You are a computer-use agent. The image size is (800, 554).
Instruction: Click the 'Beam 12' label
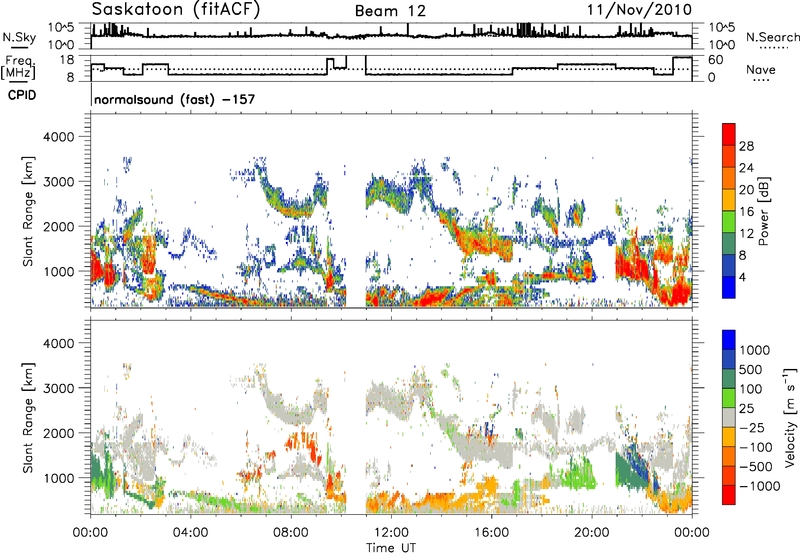point(390,11)
